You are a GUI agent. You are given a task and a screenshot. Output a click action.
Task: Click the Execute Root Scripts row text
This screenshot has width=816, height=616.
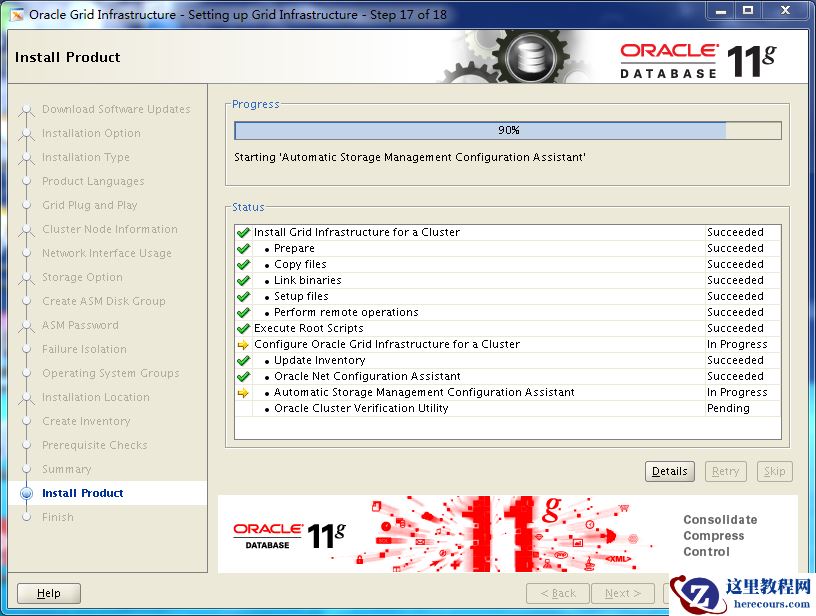pos(309,328)
